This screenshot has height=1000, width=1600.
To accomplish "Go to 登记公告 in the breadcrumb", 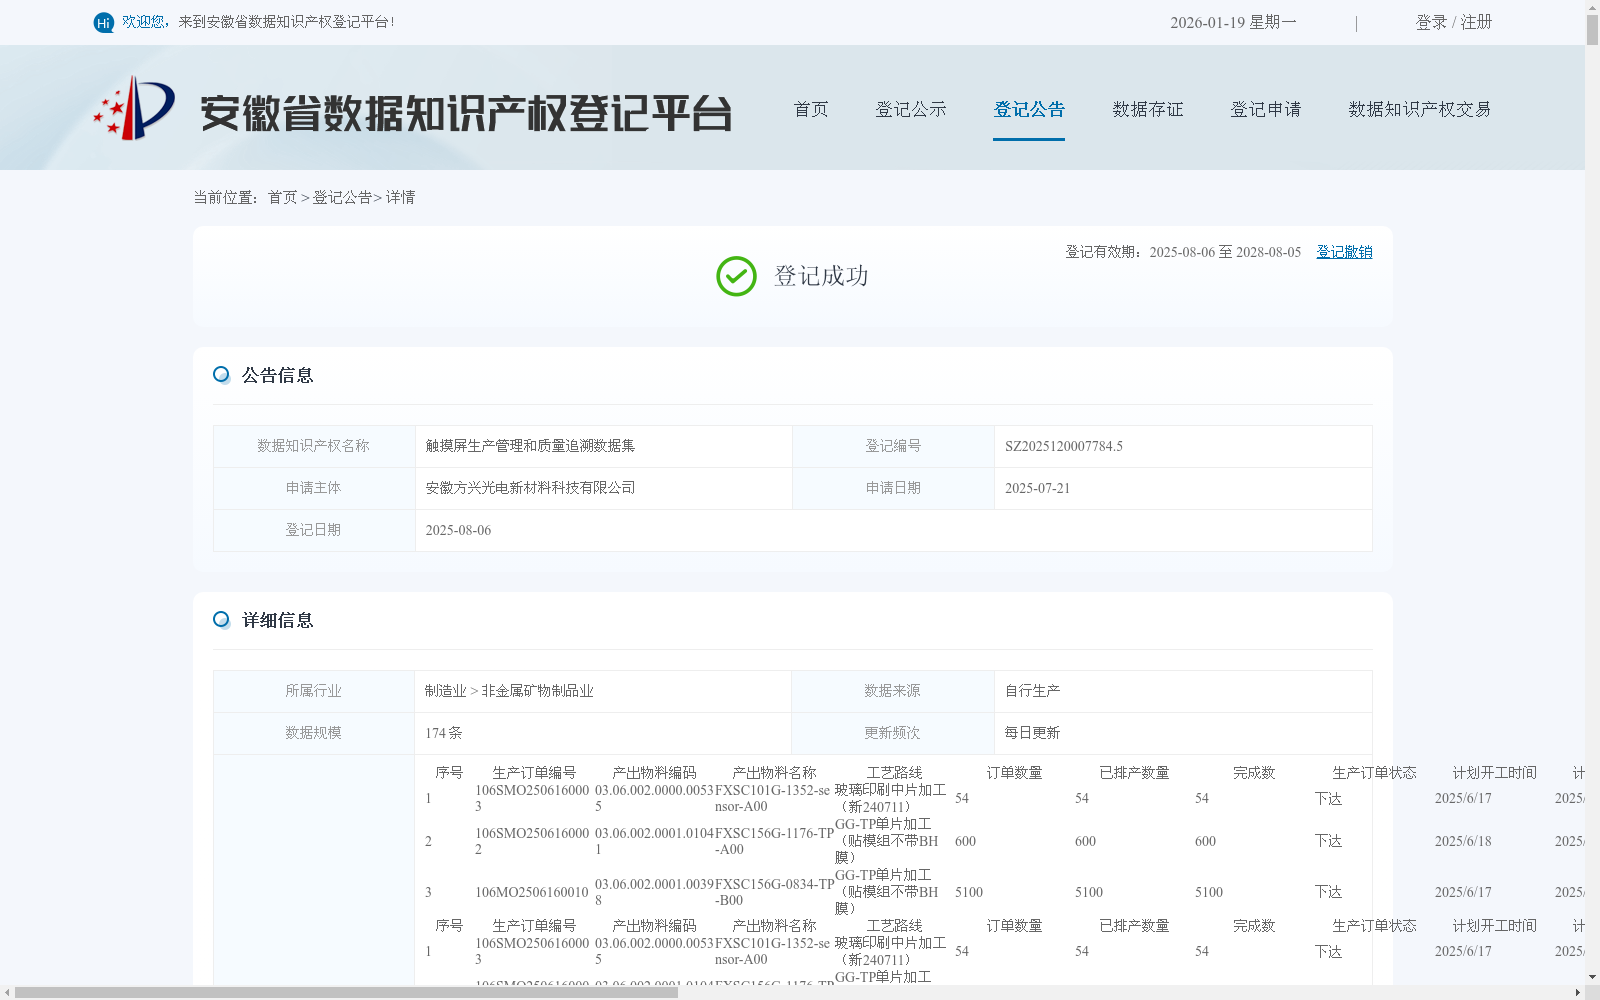I will [x=342, y=197].
